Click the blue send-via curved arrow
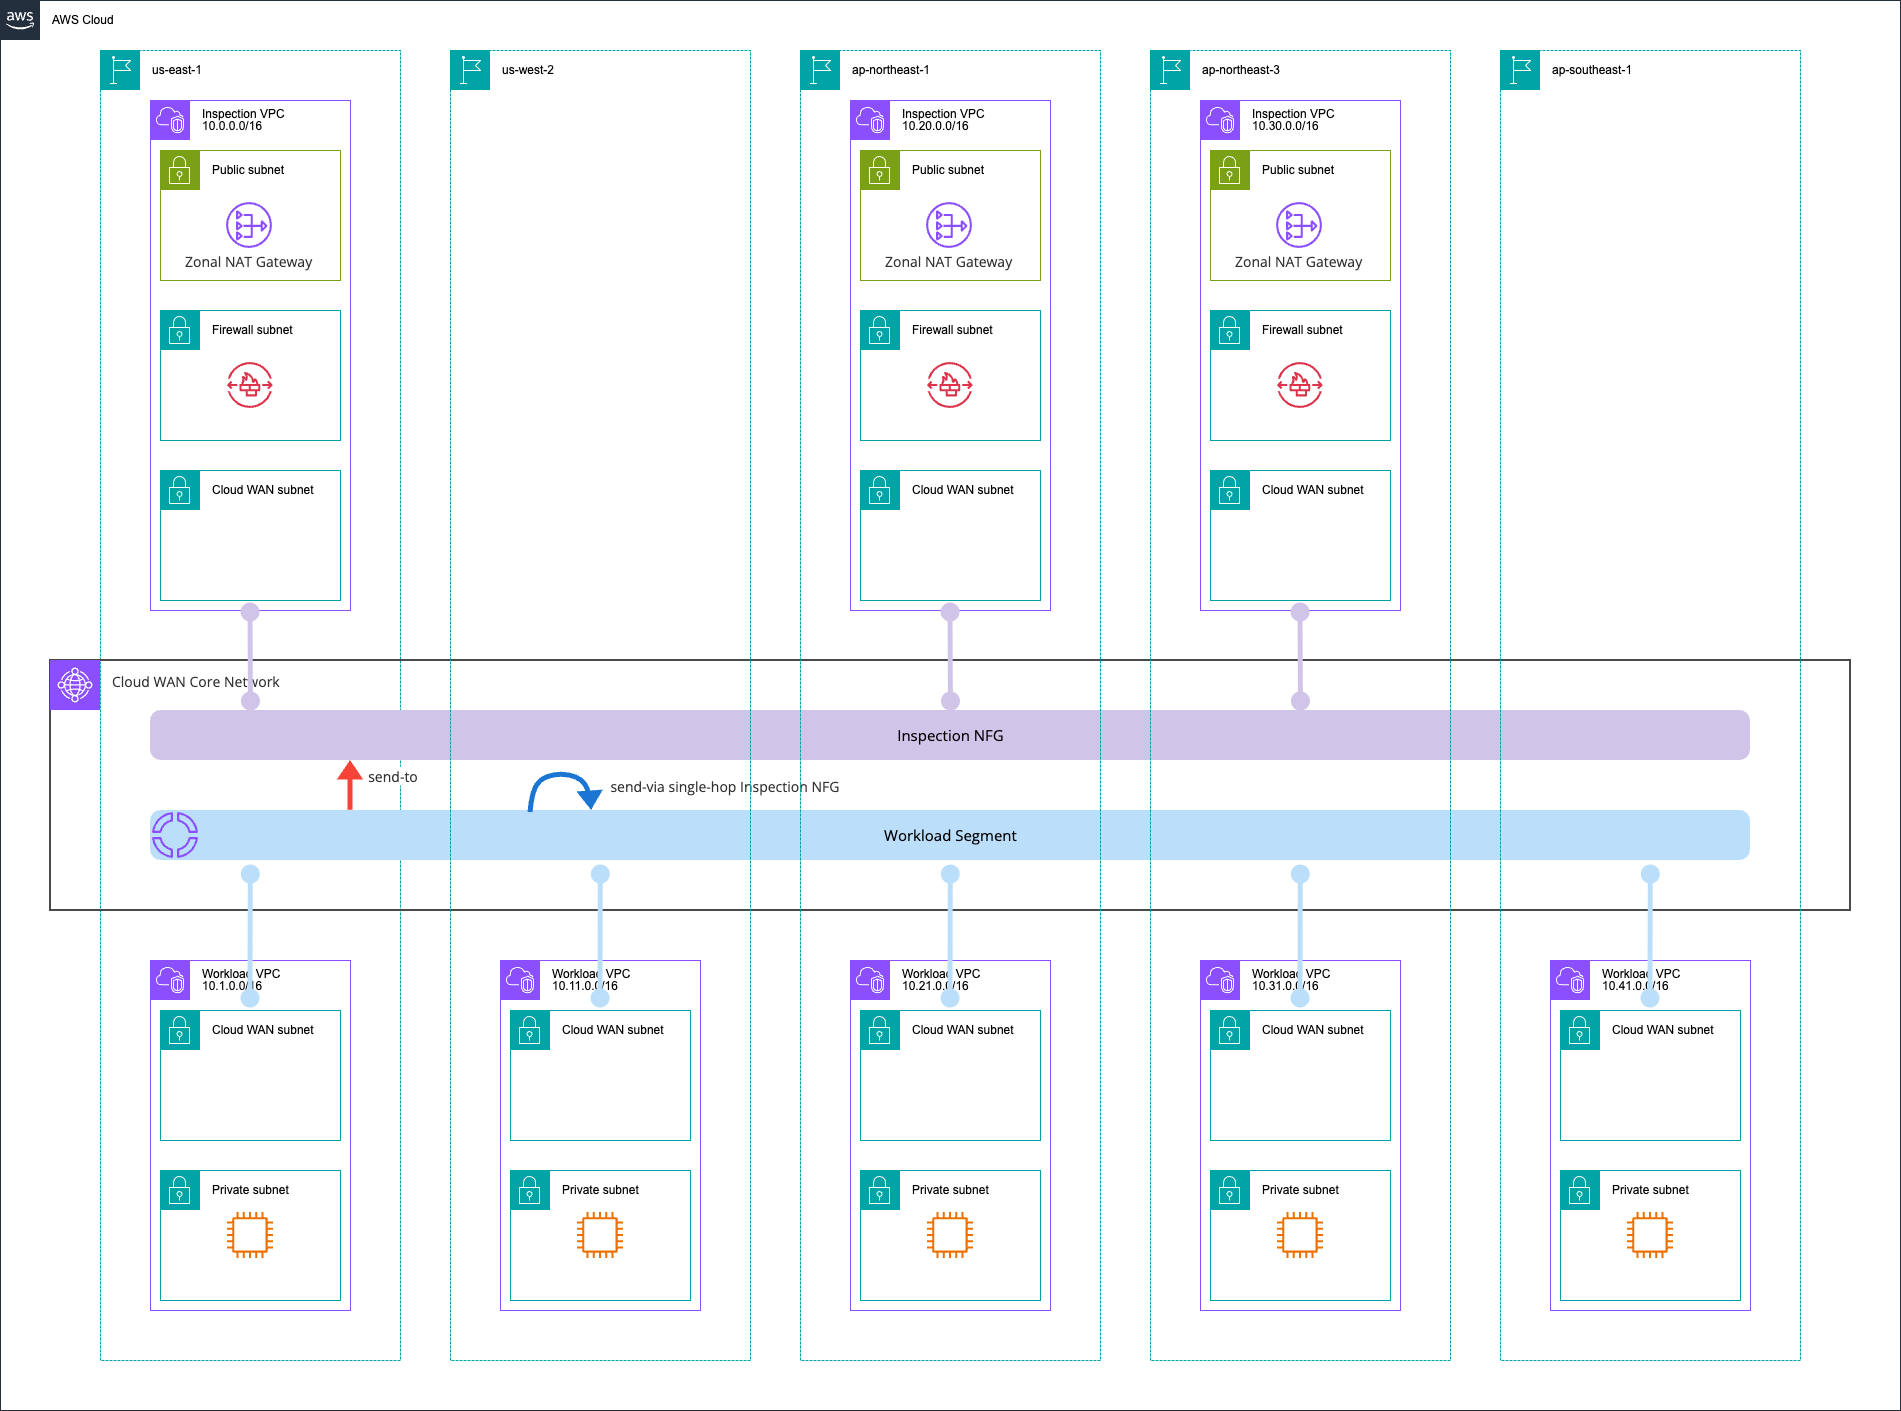The height and width of the screenshot is (1411, 1901). pyautogui.click(x=565, y=791)
